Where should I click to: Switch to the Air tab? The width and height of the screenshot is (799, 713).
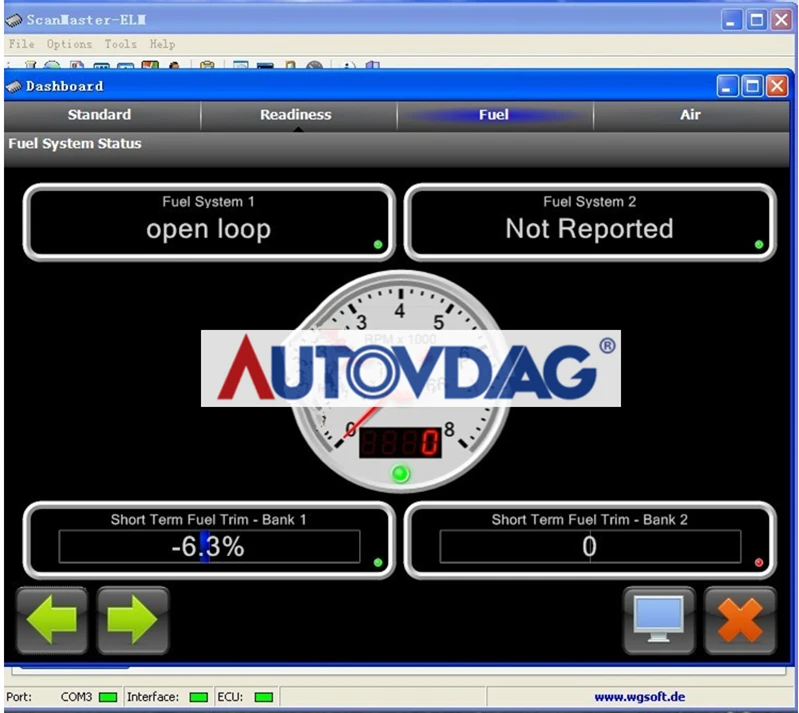coord(690,115)
